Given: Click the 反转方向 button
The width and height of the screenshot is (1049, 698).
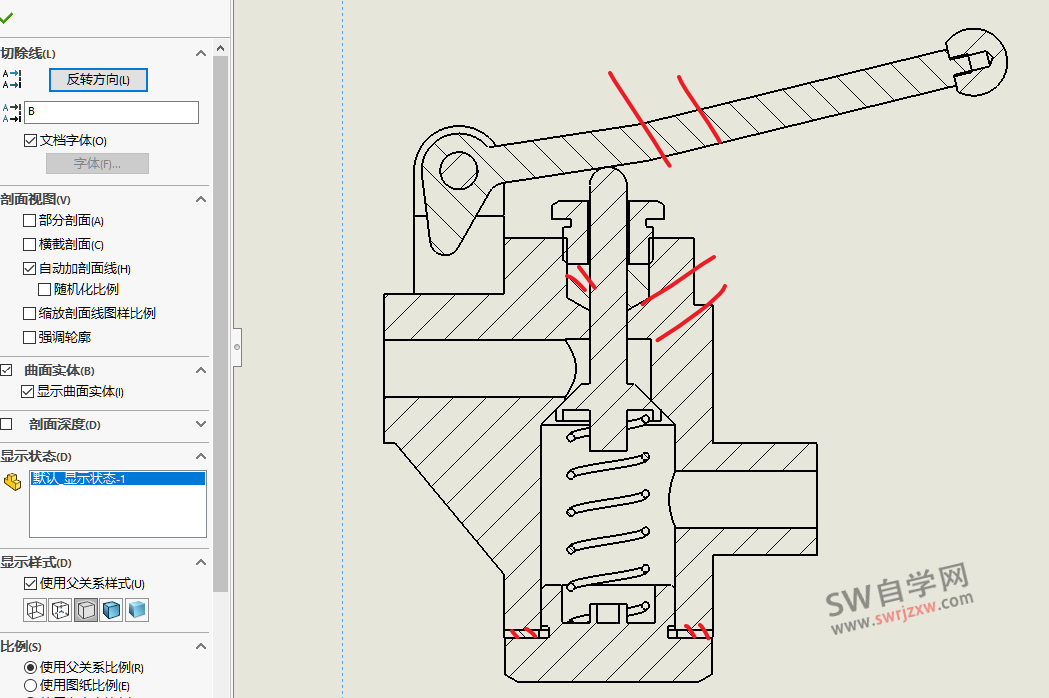Looking at the screenshot, I should click(97, 80).
